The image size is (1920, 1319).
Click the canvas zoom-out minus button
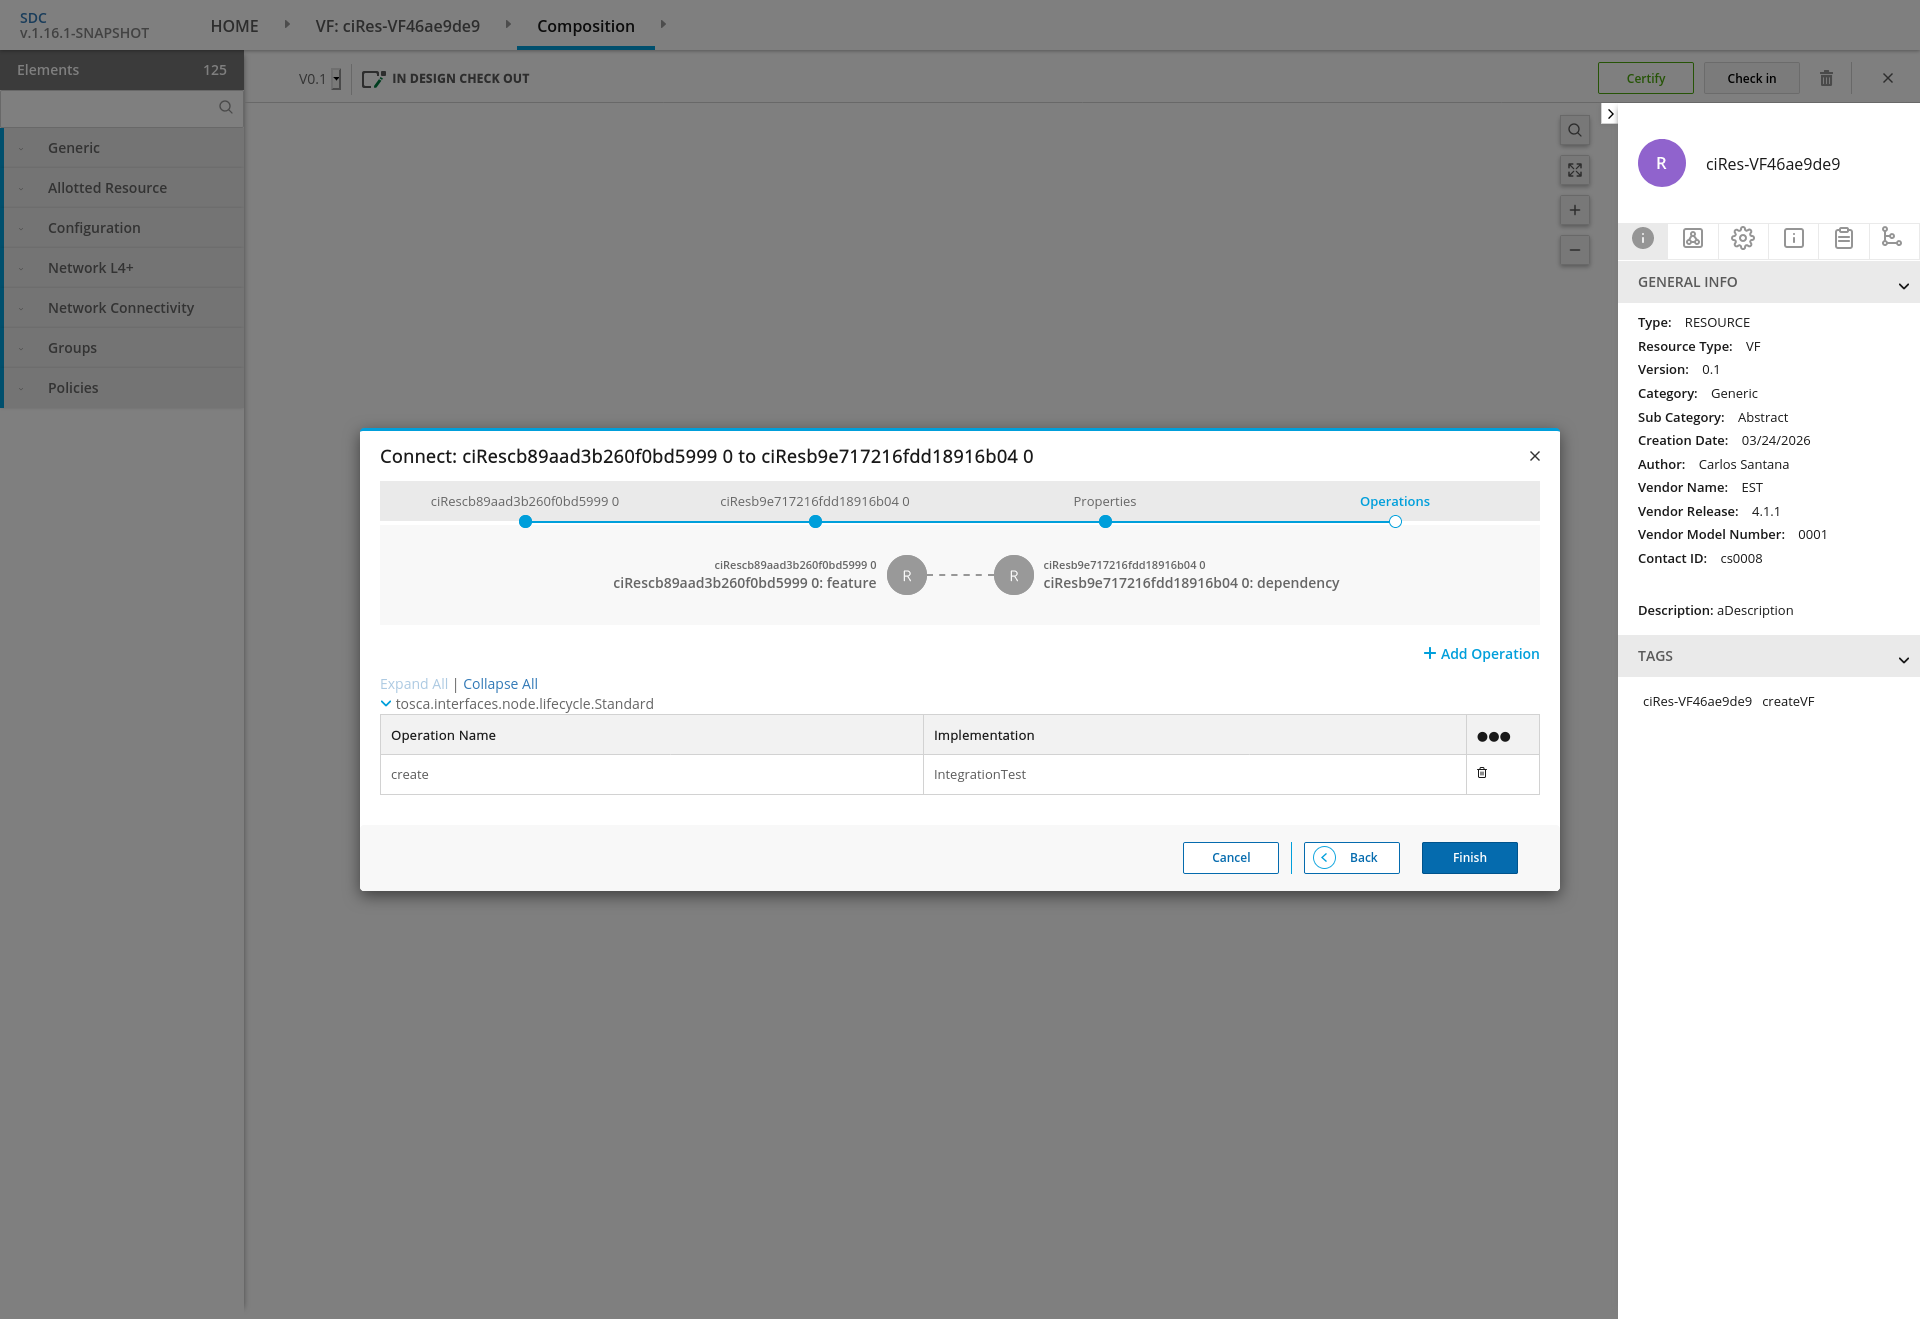[x=1574, y=250]
